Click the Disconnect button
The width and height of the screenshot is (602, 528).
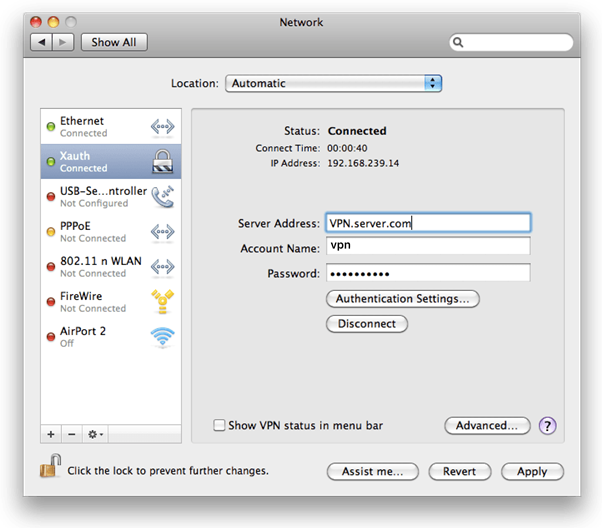(x=367, y=324)
